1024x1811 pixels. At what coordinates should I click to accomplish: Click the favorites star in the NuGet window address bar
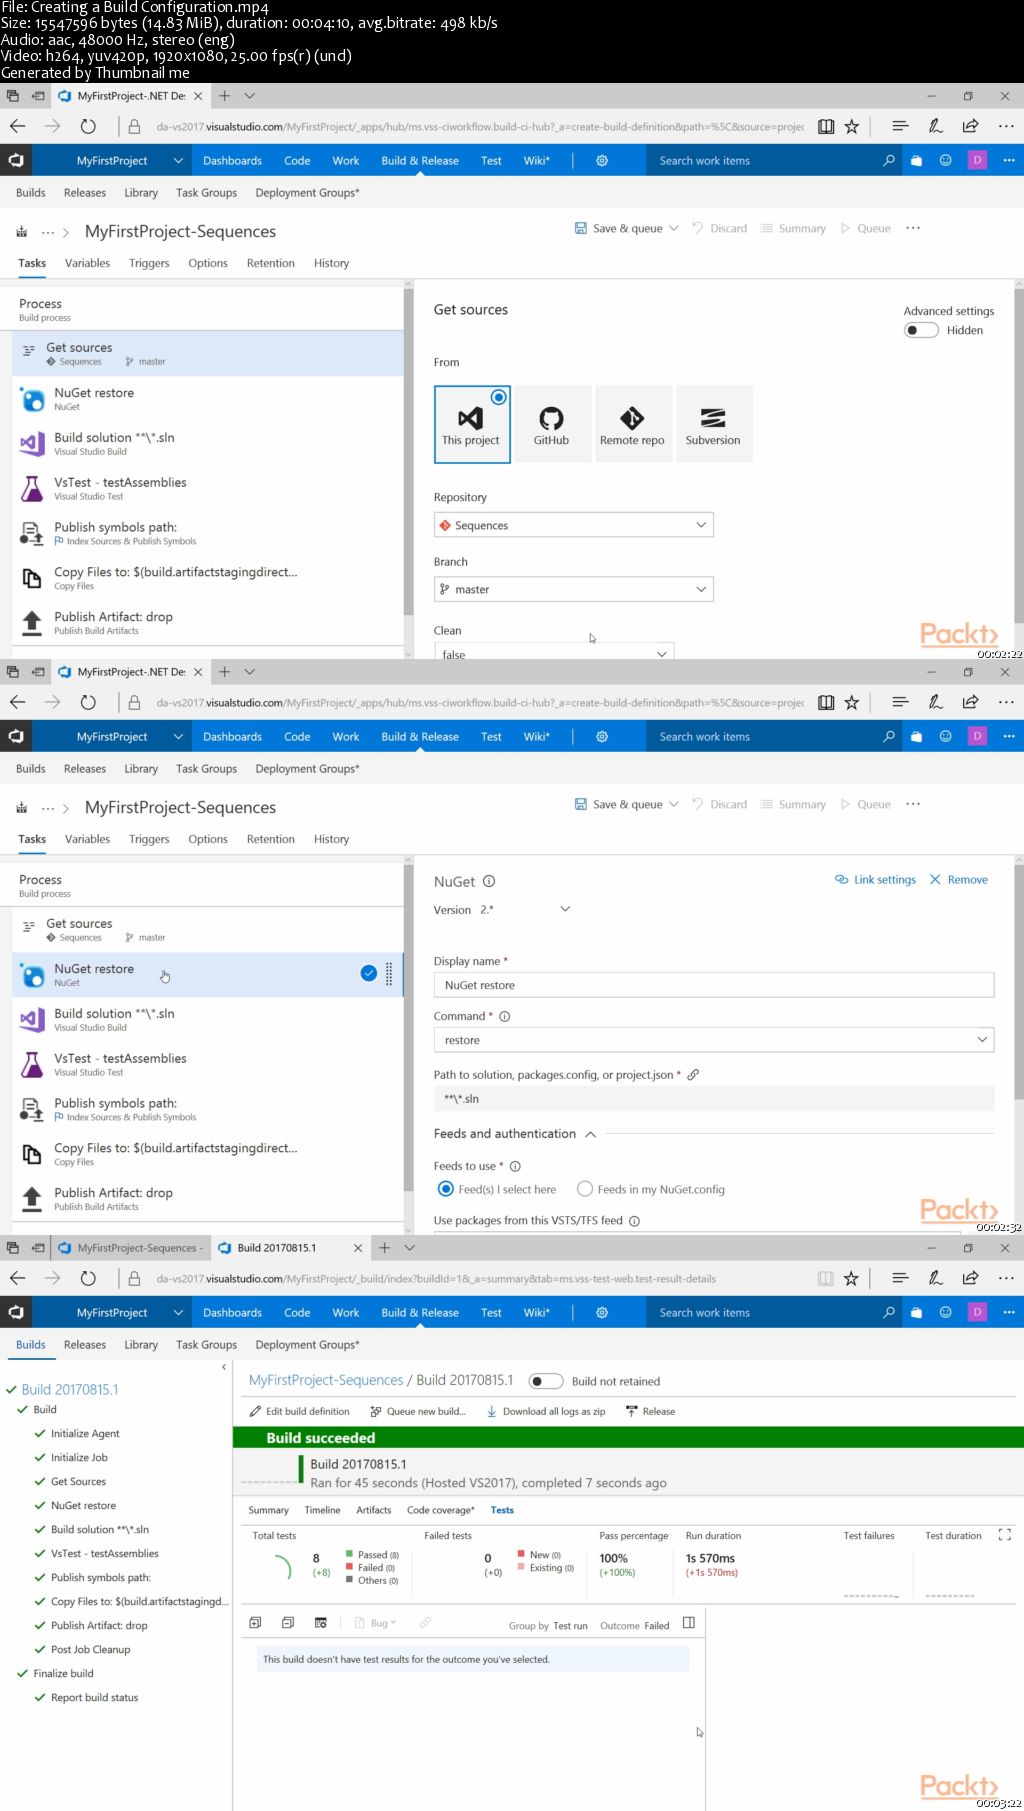pyautogui.click(x=852, y=703)
